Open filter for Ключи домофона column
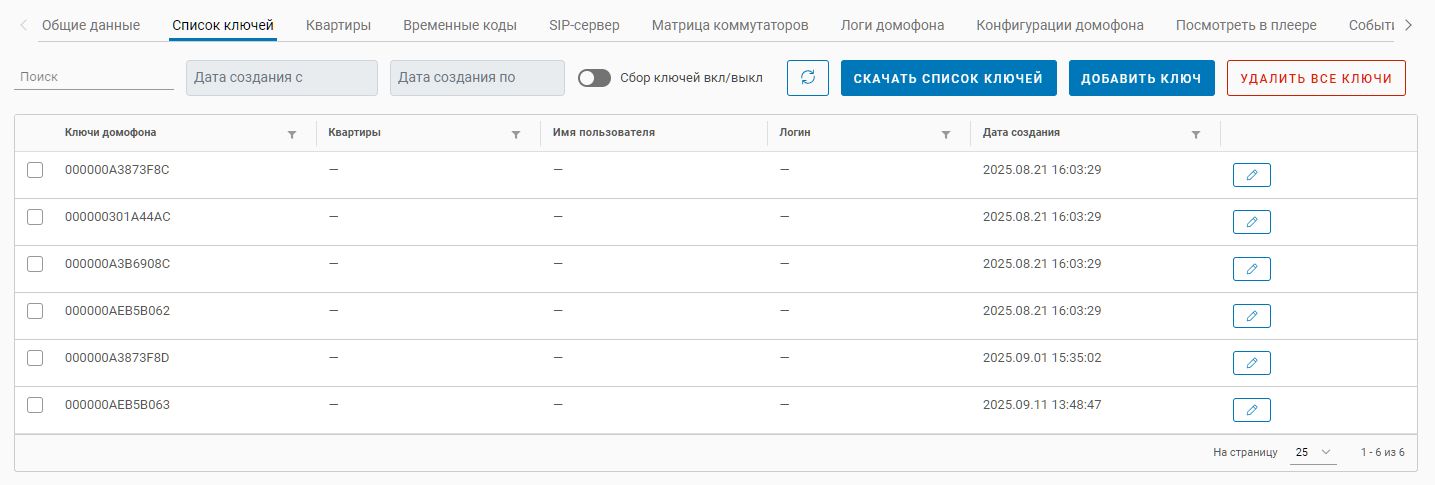 pyautogui.click(x=292, y=134)
